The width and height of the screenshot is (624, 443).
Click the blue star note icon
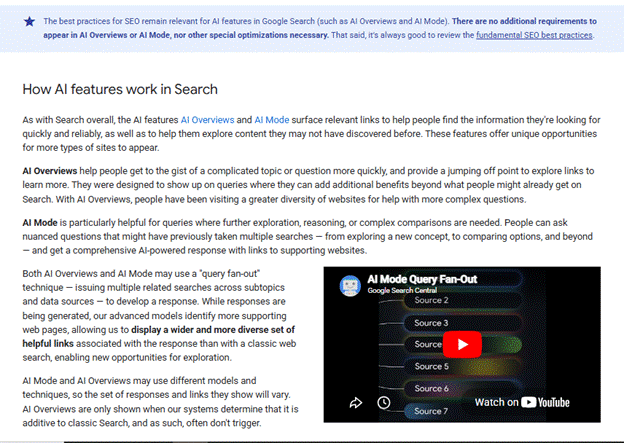[29, 21]
